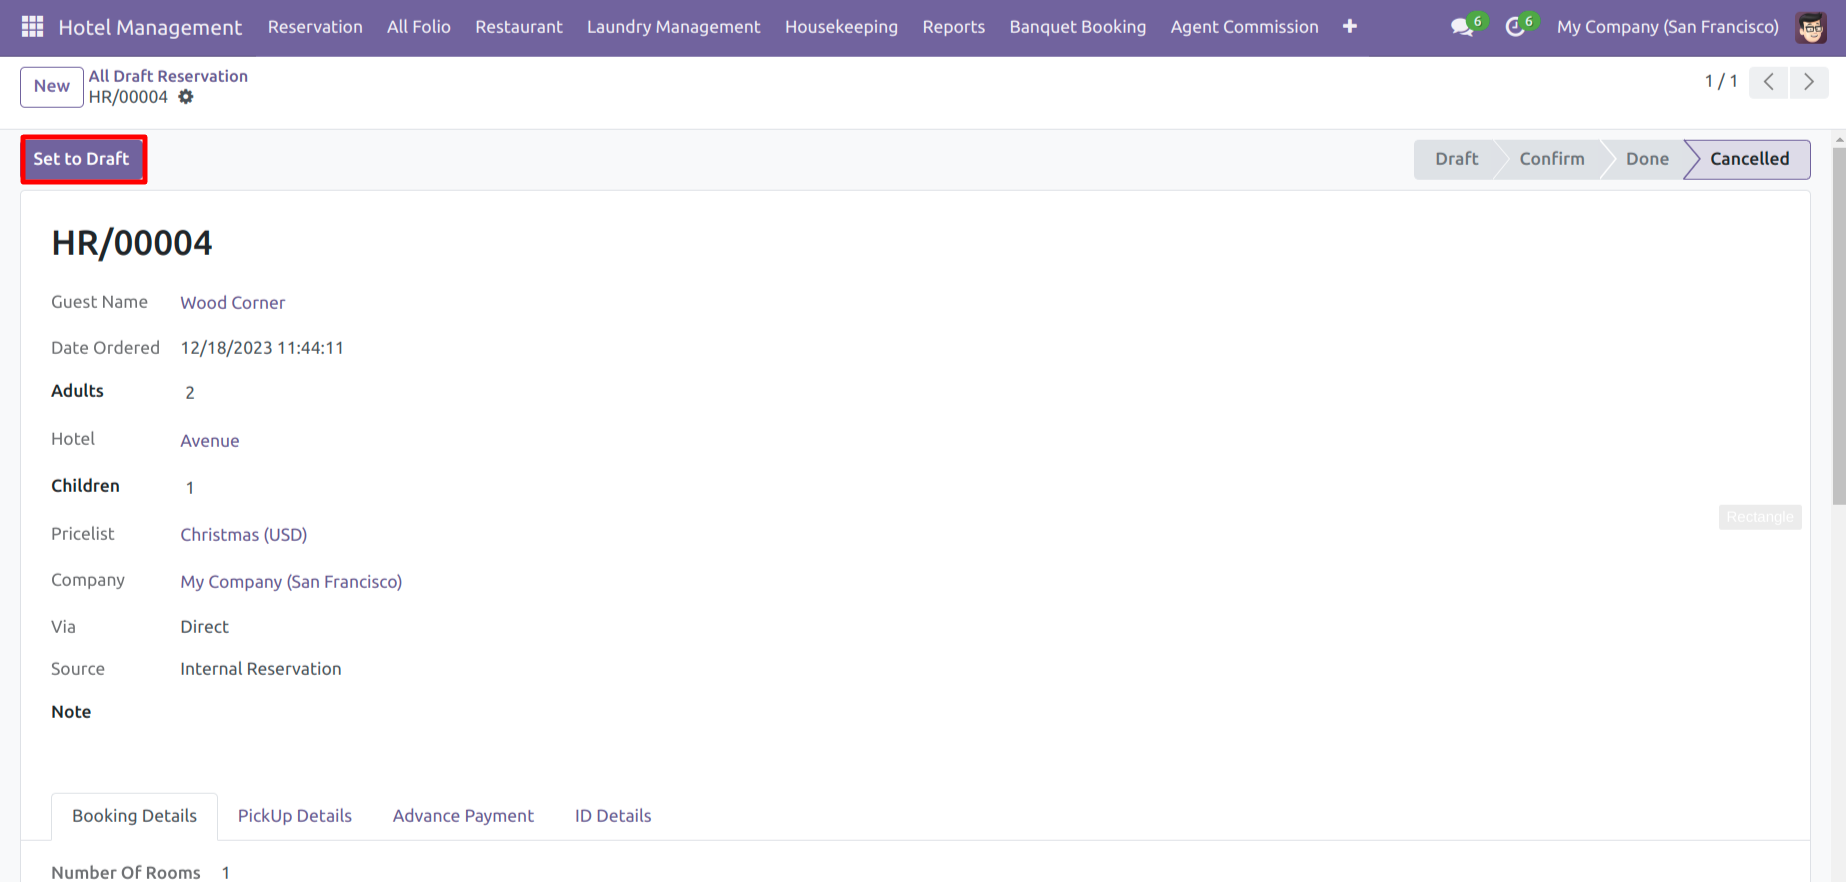Switch to the PickUp Details tab
Image resolution: width=1846 pixels, height=882 pixels.
coord(294,816)
